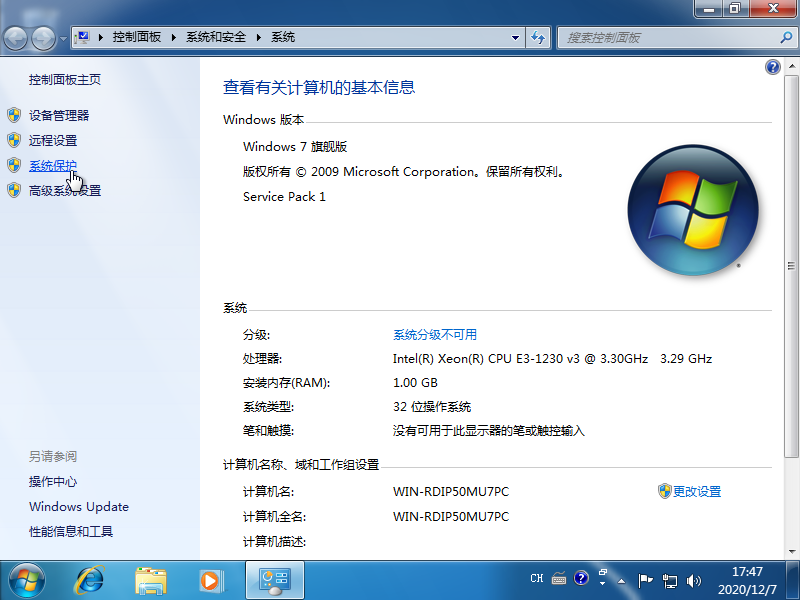Open the network icon in system tray
800x600 pixels.
[x=669, y=578]
